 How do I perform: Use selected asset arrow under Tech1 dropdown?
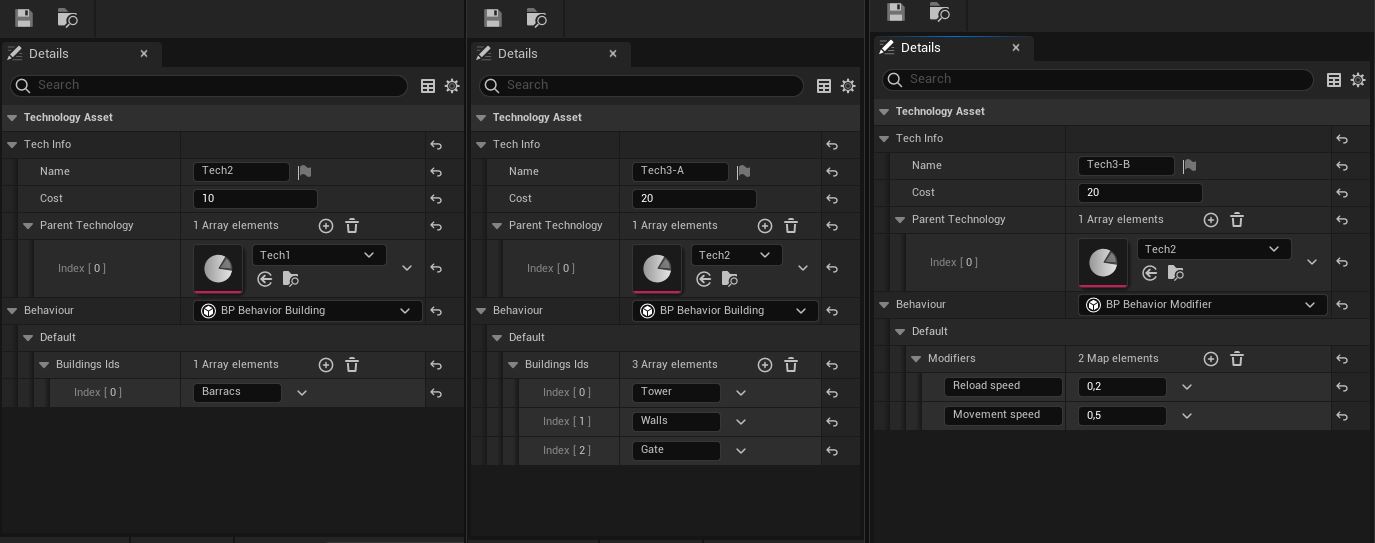coord(265,279)
